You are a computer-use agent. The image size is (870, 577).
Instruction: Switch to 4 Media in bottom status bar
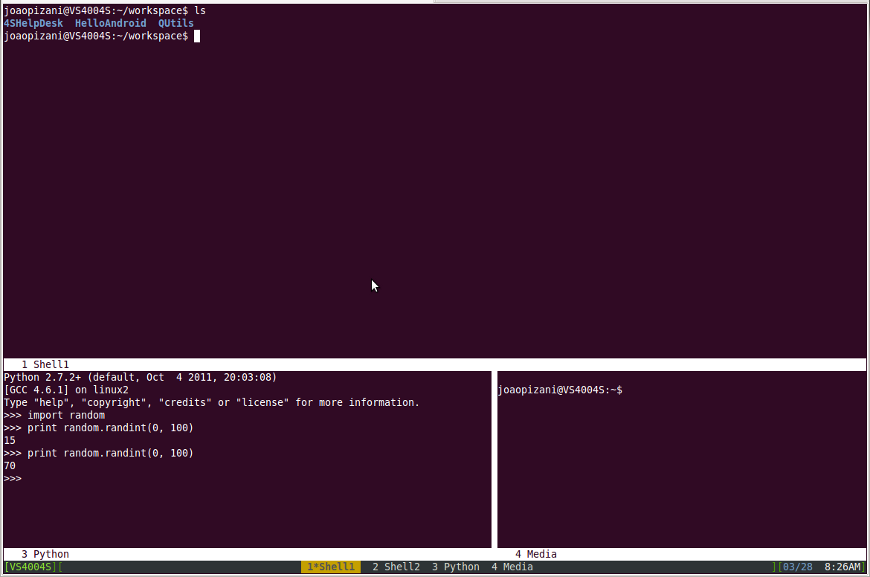(x=512, y=566)
